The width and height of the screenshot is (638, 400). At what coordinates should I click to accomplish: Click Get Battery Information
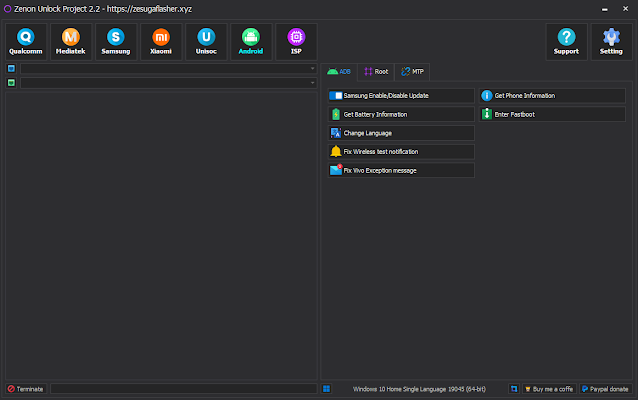(x=401, y=114)
